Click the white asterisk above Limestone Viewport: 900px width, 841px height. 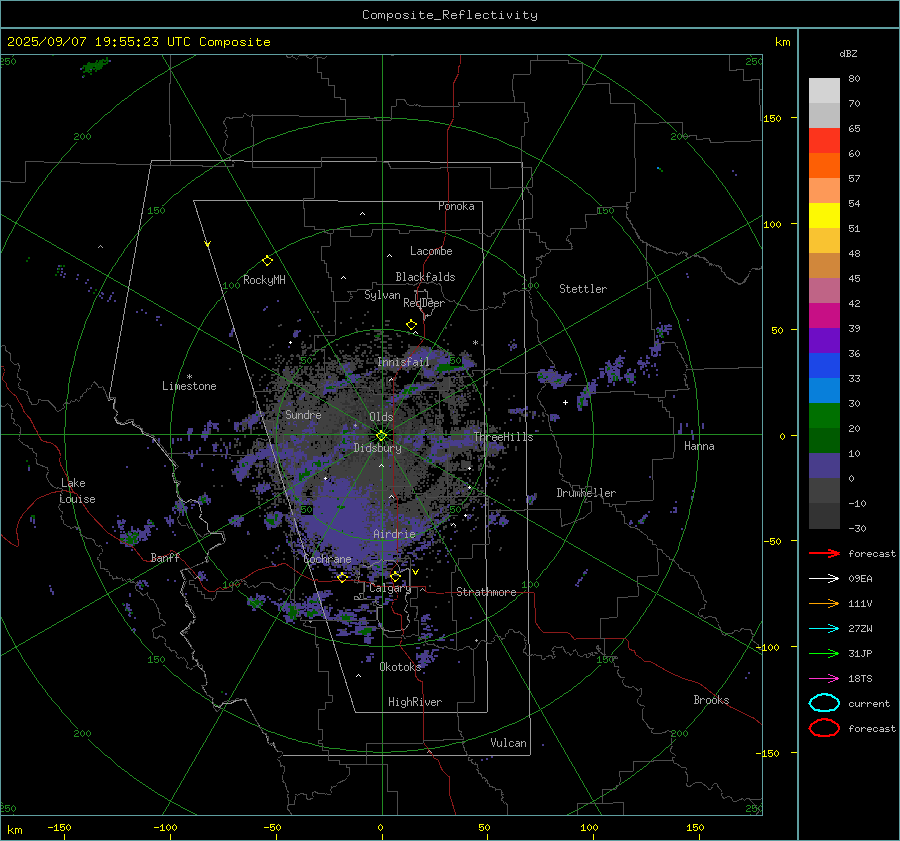(189, 377)
